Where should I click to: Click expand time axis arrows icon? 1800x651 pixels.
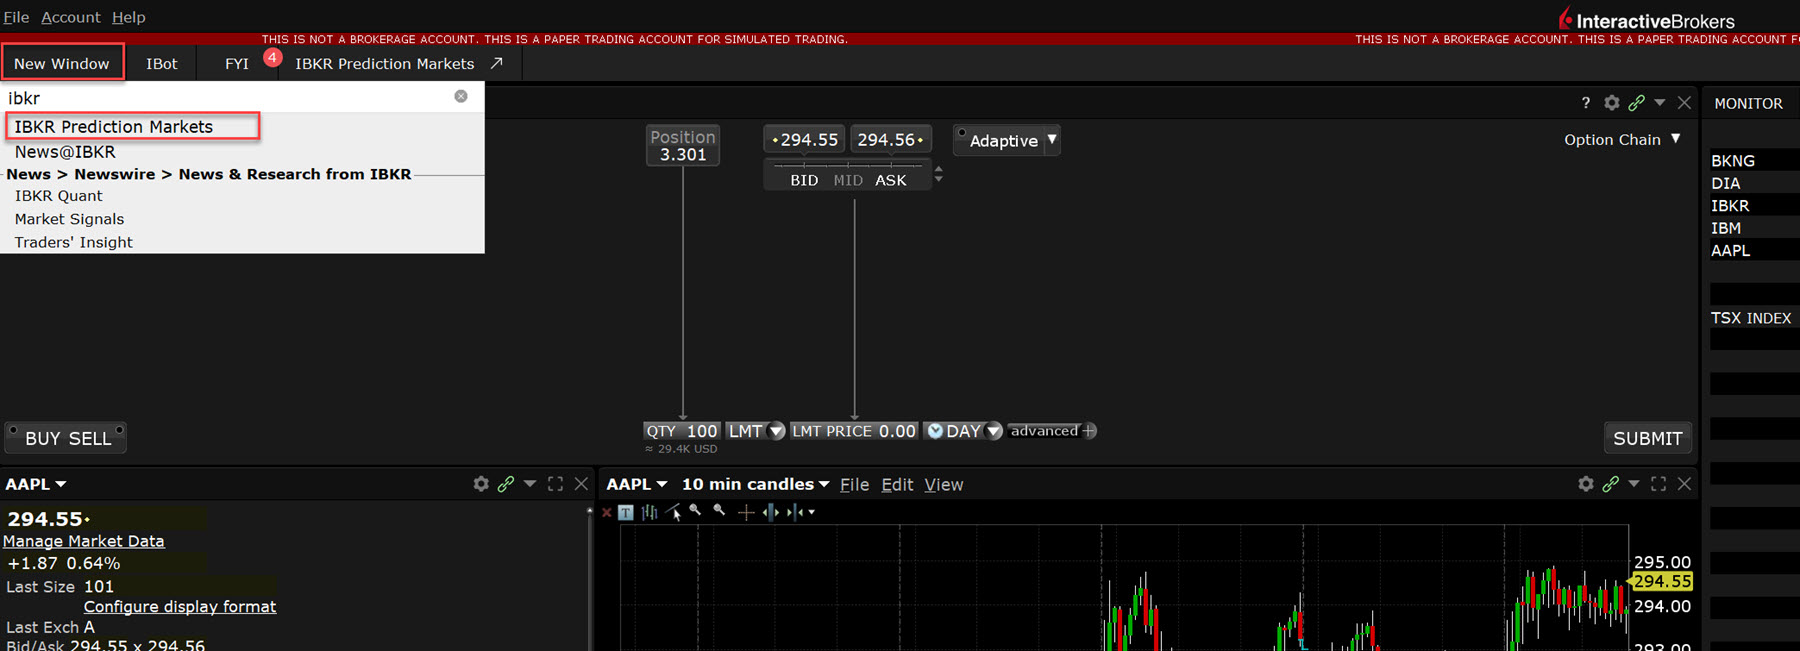tap(770, 512)
